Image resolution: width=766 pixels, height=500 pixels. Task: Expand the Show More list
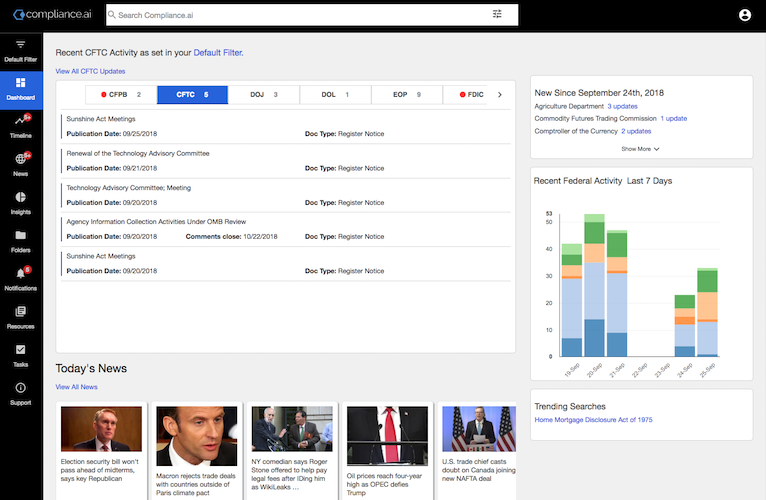640,149
